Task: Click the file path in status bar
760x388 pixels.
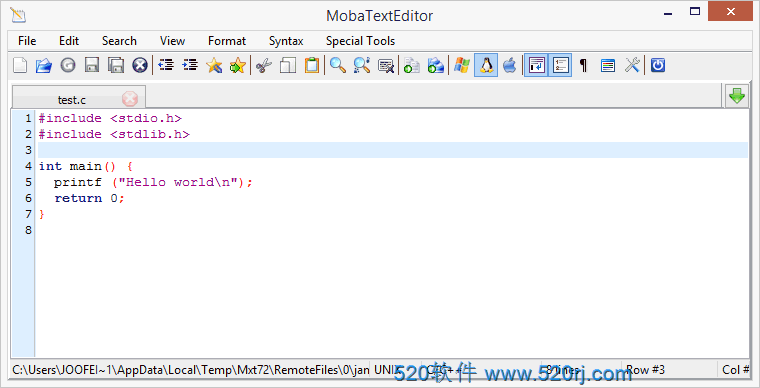Action: coord(190,370)
